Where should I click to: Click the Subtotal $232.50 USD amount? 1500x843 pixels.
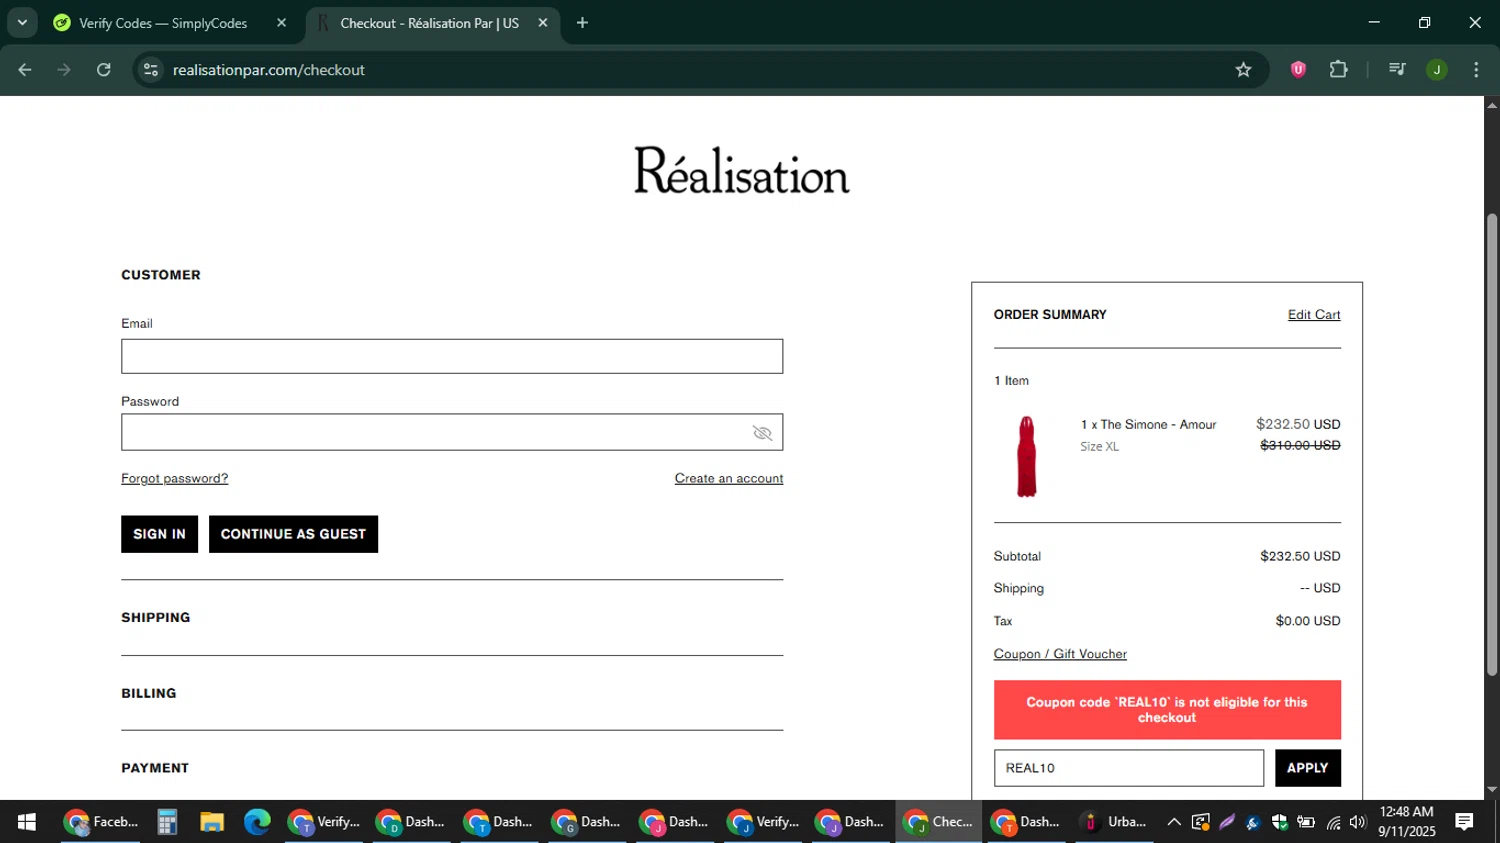1300,556
